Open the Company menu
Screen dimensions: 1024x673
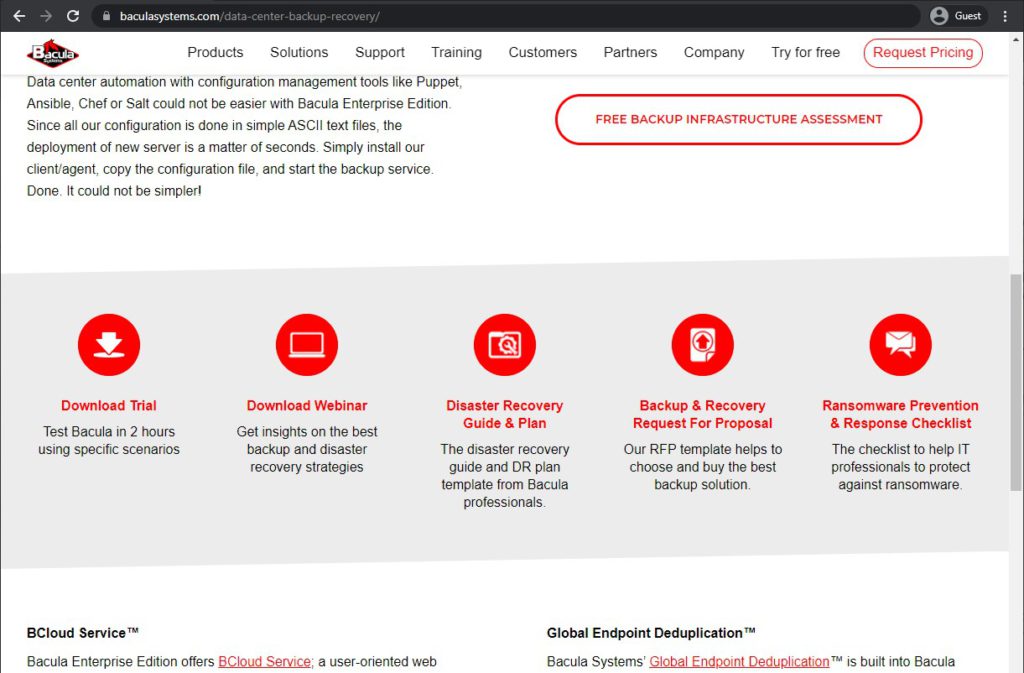714,52
